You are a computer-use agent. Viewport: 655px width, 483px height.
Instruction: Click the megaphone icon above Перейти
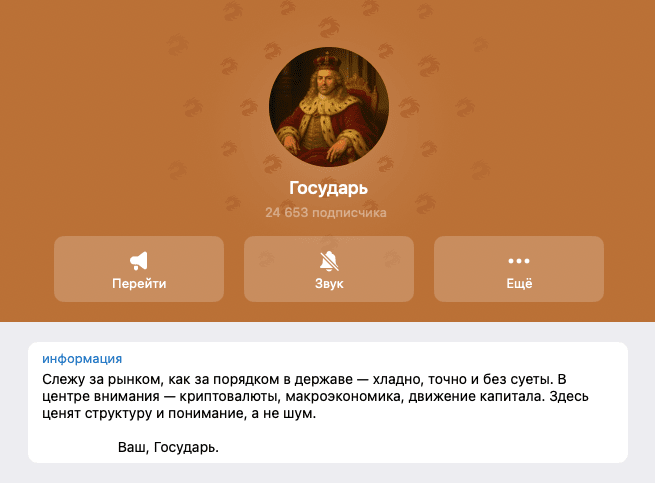(x=139, y=261)
